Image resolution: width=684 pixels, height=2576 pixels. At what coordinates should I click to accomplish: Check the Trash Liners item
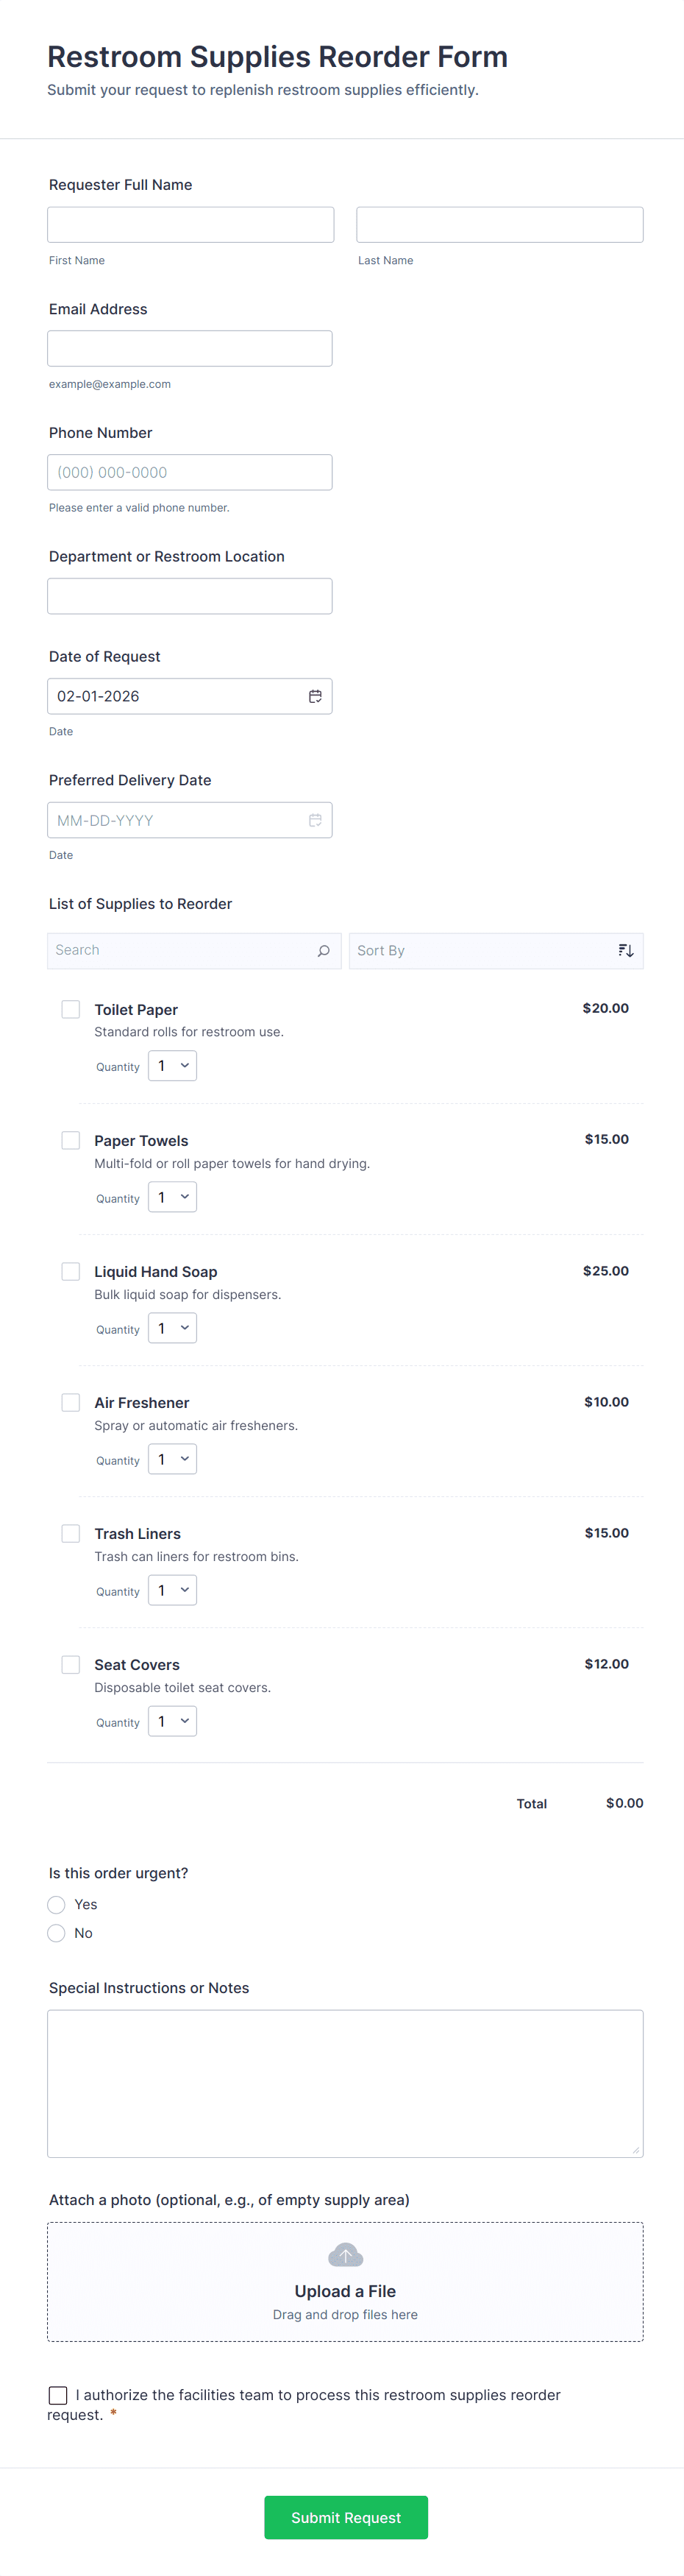click(71, 1533)
